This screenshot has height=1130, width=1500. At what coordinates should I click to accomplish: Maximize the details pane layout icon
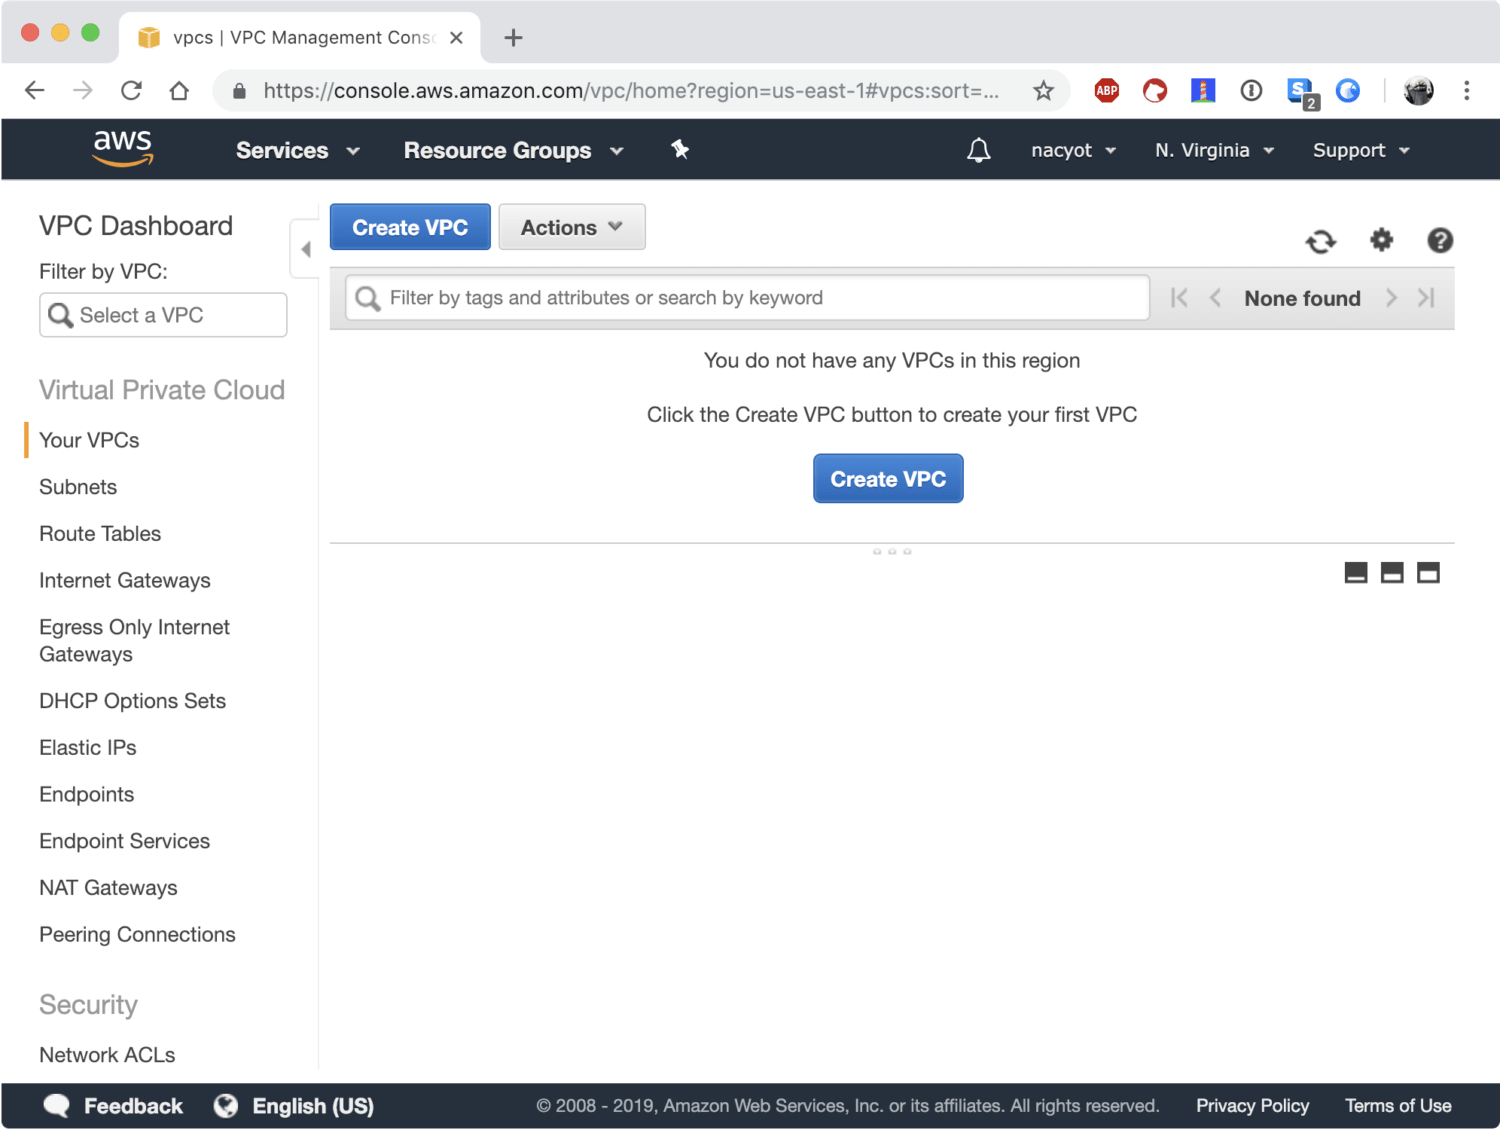click(x=1428, y=573)
